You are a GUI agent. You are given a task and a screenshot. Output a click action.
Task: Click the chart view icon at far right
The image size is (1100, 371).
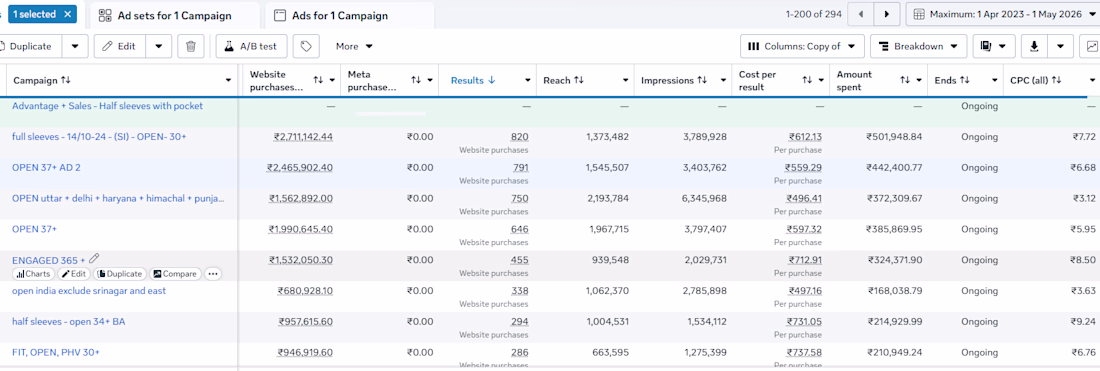pyautogui.click(x=1092, y=46)
